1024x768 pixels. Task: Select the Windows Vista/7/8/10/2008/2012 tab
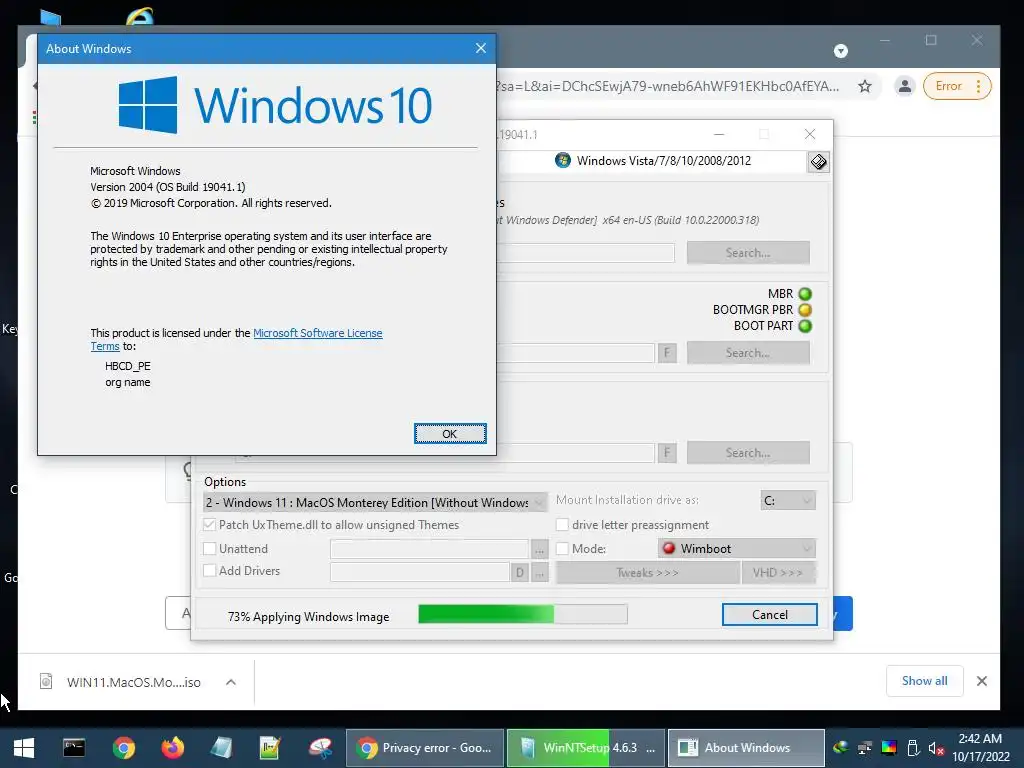pos(653,161)
